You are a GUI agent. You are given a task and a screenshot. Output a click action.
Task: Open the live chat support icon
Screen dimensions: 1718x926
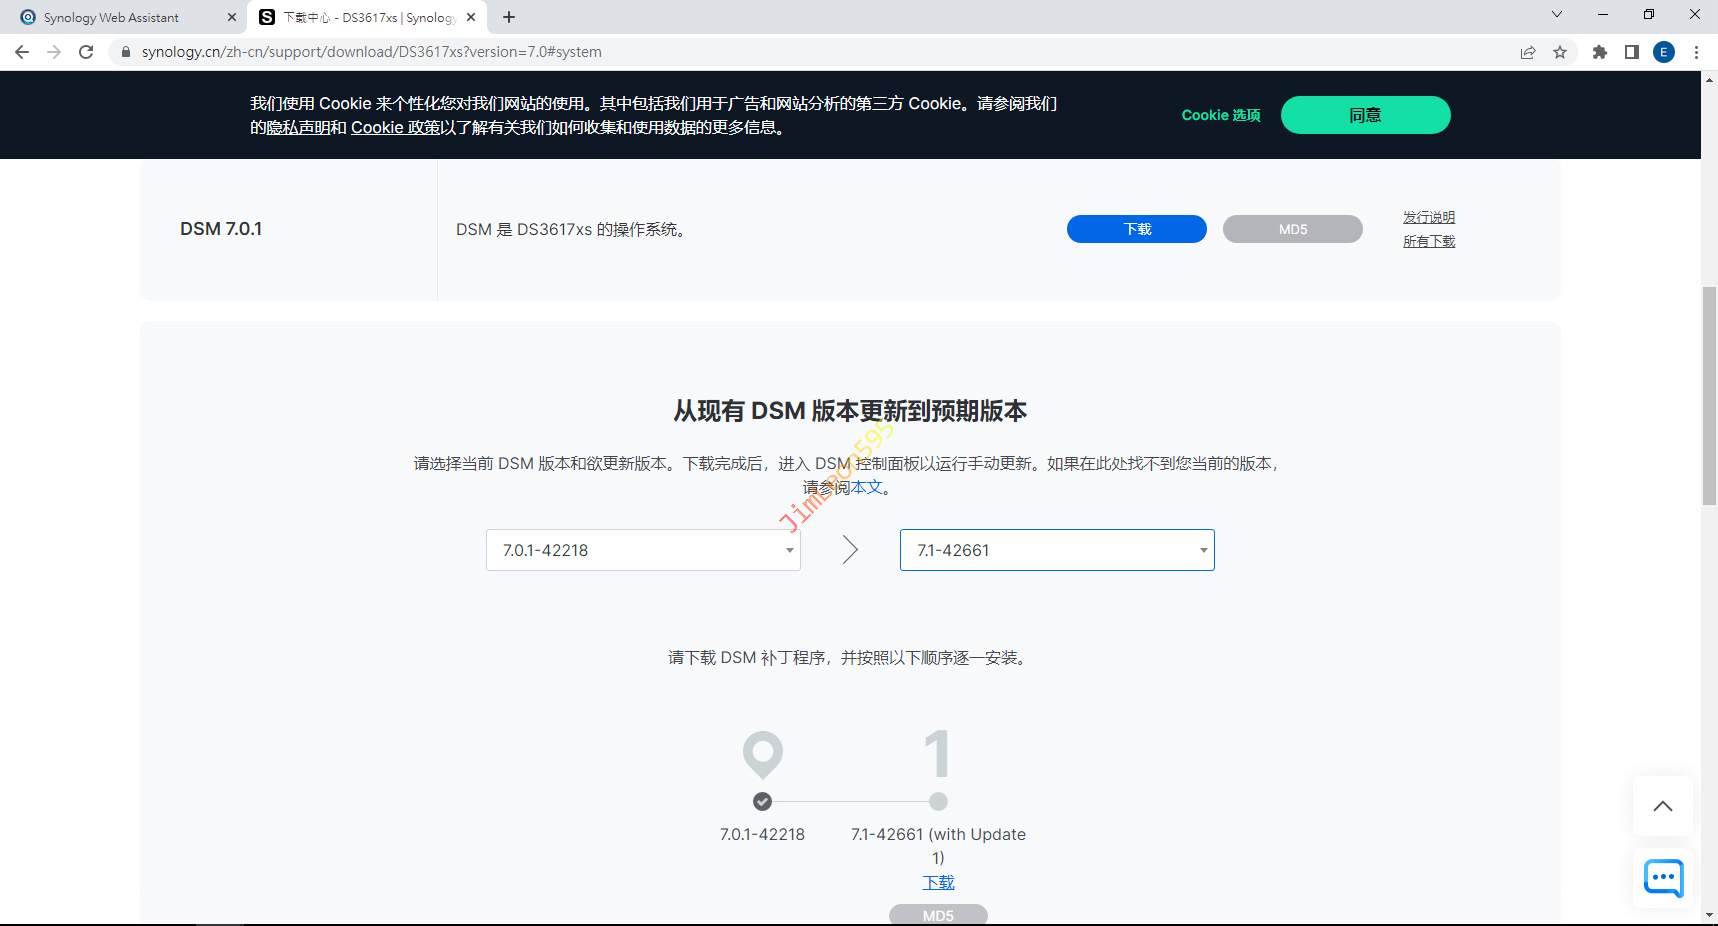(1663, 879)
